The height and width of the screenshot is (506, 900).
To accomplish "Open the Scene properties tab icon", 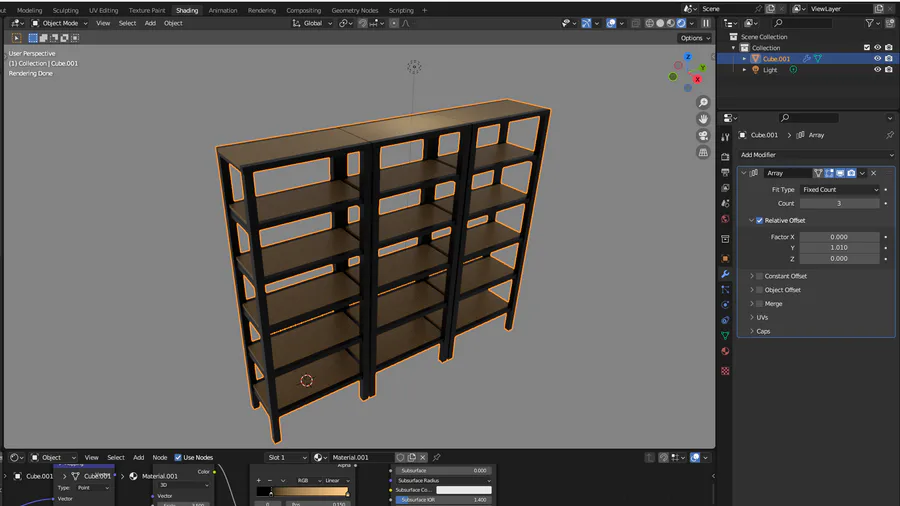I will pos(725,203).
